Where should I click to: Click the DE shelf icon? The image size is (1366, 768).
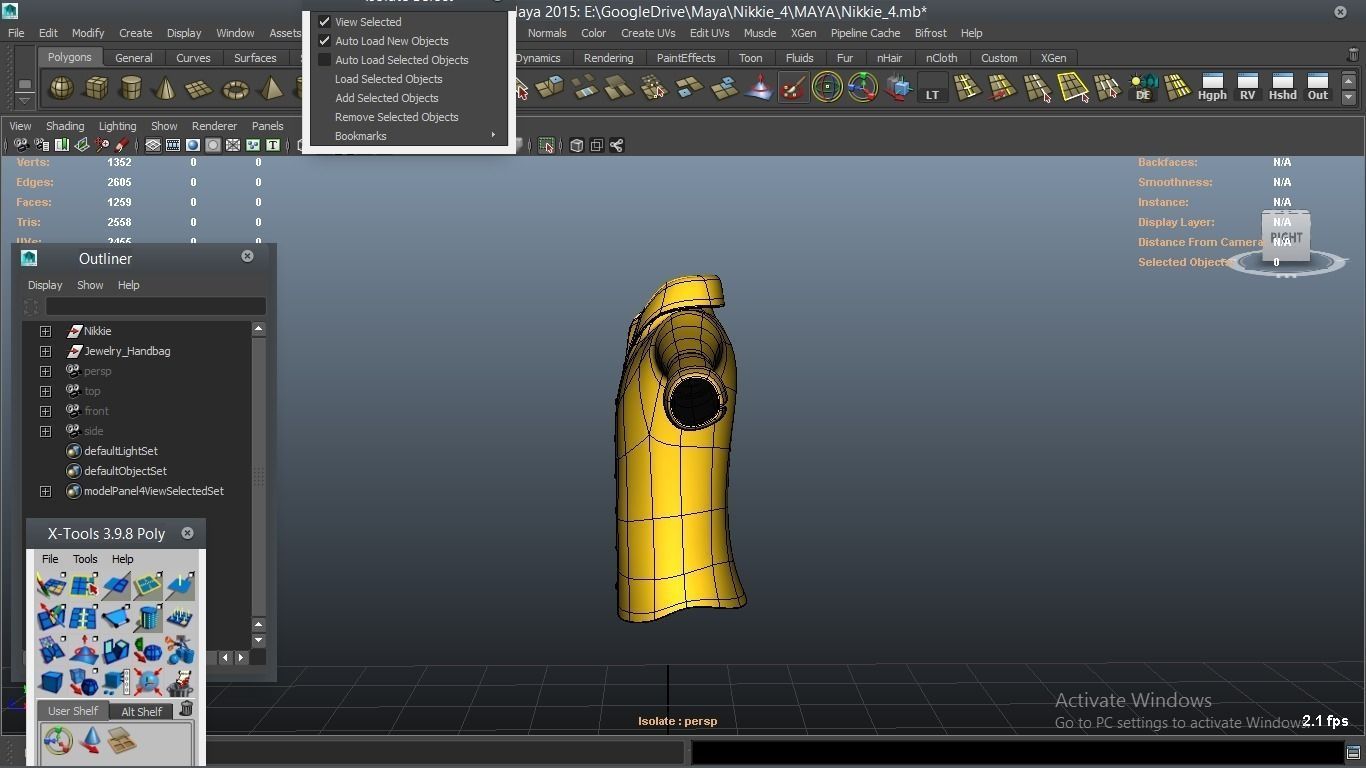pyautogui.click(x=1143, y=88)
